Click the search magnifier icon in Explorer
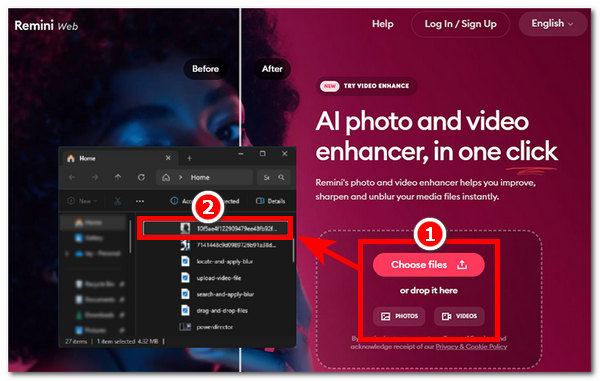Screen dimensions: 600x381 pos(282,177)
